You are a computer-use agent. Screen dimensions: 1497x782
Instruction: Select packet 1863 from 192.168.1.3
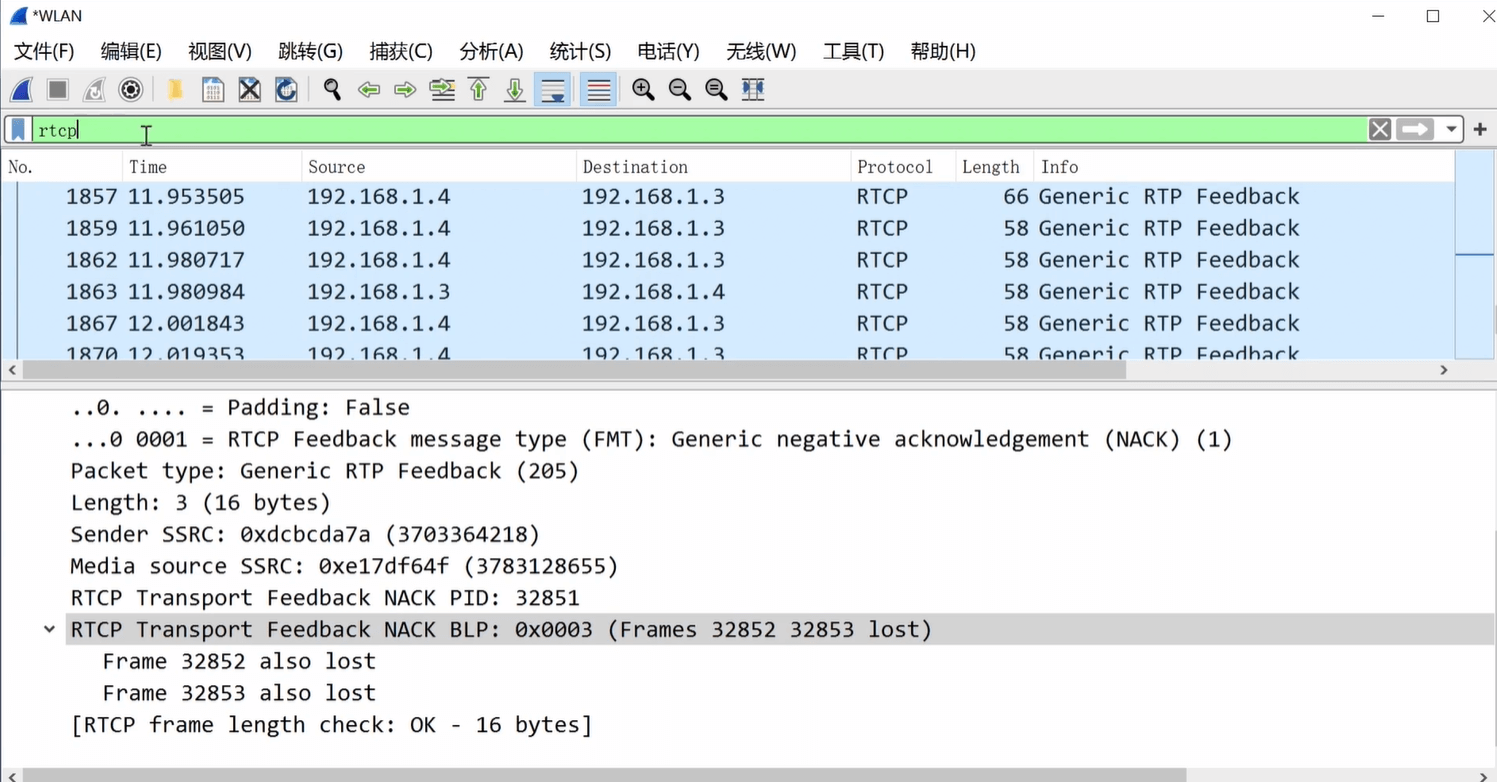pyautogui.click(x=728, y=292)
